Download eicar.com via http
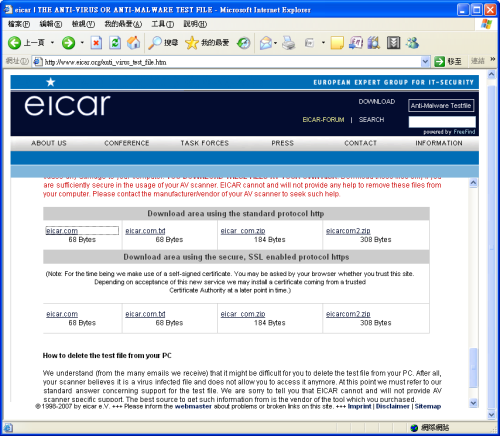The width and height of the screenshot is (500, 436). [62, 231]
